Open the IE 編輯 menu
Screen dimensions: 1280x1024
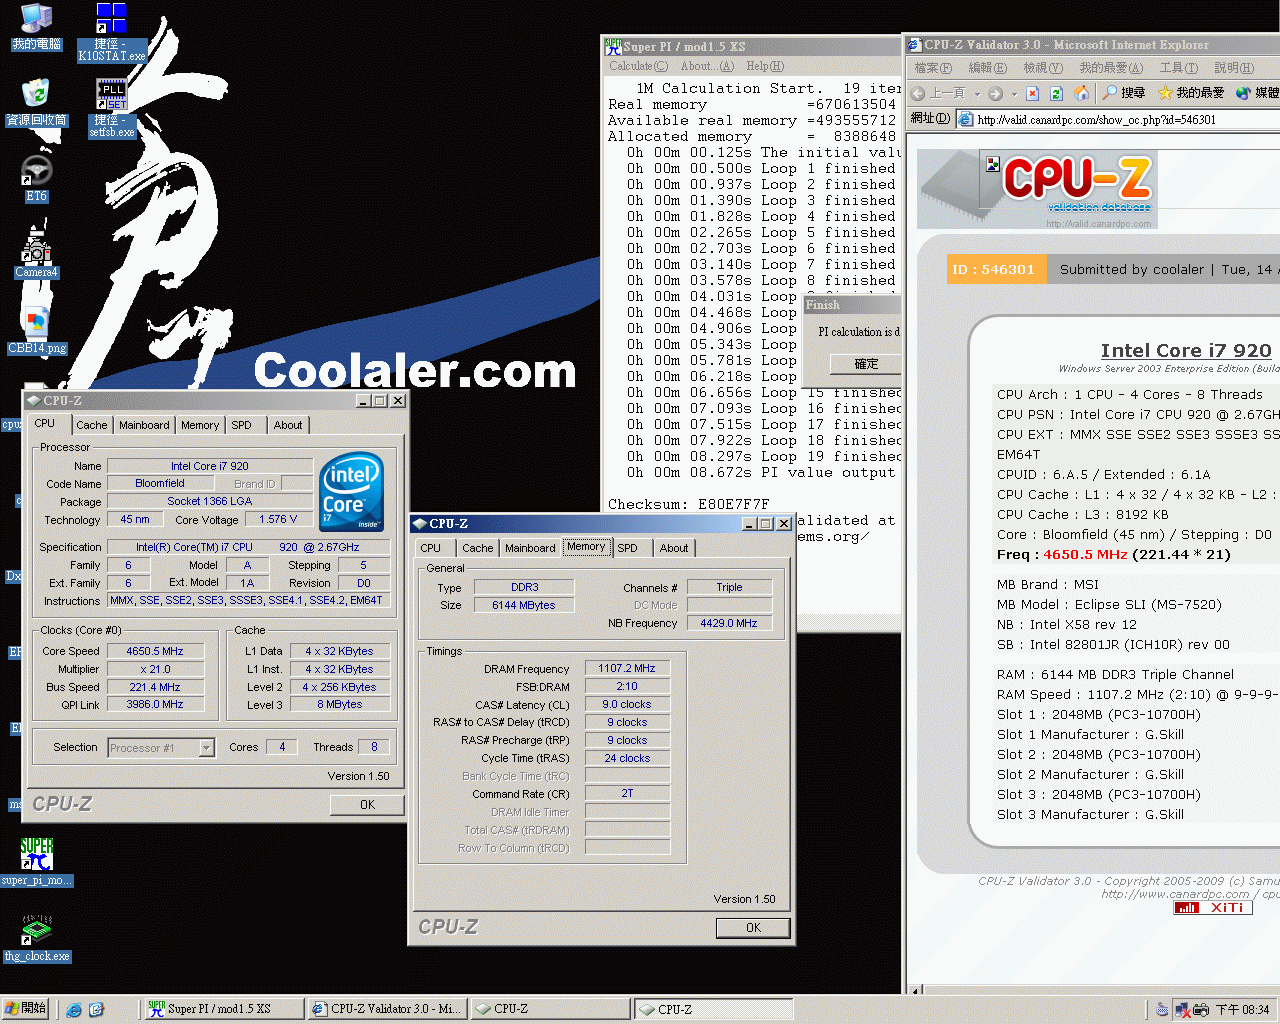(x=987, y=68)
